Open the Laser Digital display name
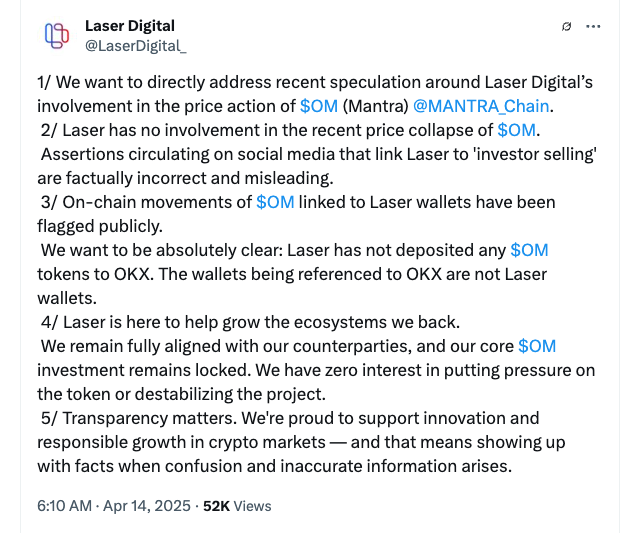 [x=130, y=25]
